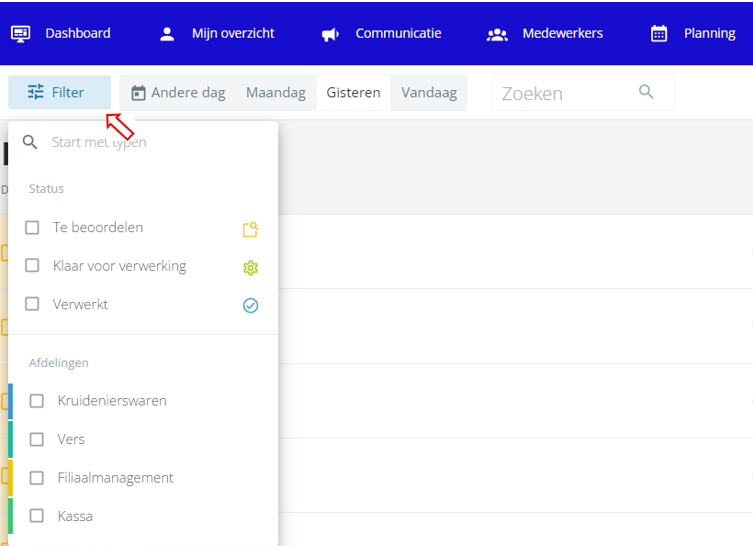
Task: Click the green gear Klaar voor verwerking icon
Action: click(x=250, y=267)
